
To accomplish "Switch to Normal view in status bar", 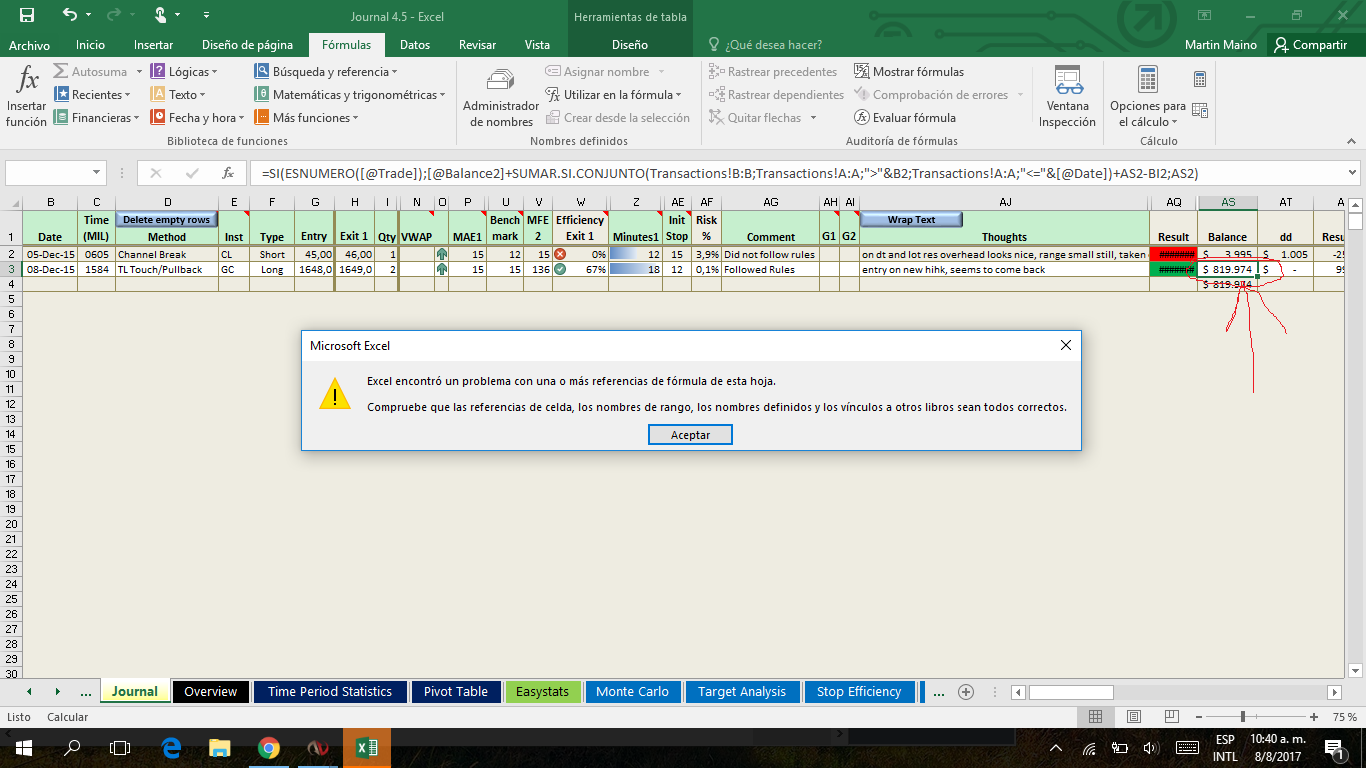I will pyautogui.click(x=1095, y=717).
